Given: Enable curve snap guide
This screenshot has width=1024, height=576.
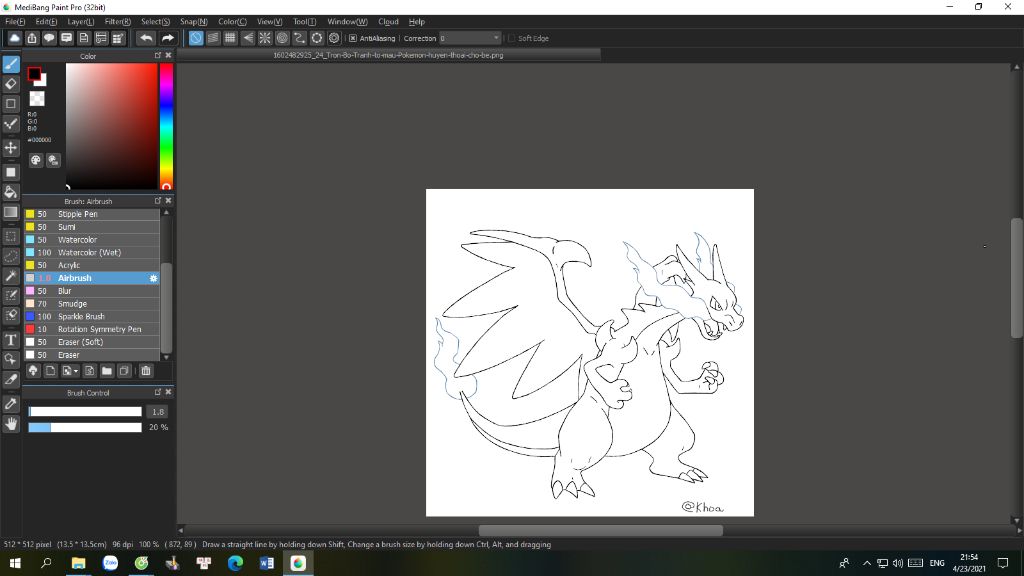Looking at the screenshot, I should (299, 39).
